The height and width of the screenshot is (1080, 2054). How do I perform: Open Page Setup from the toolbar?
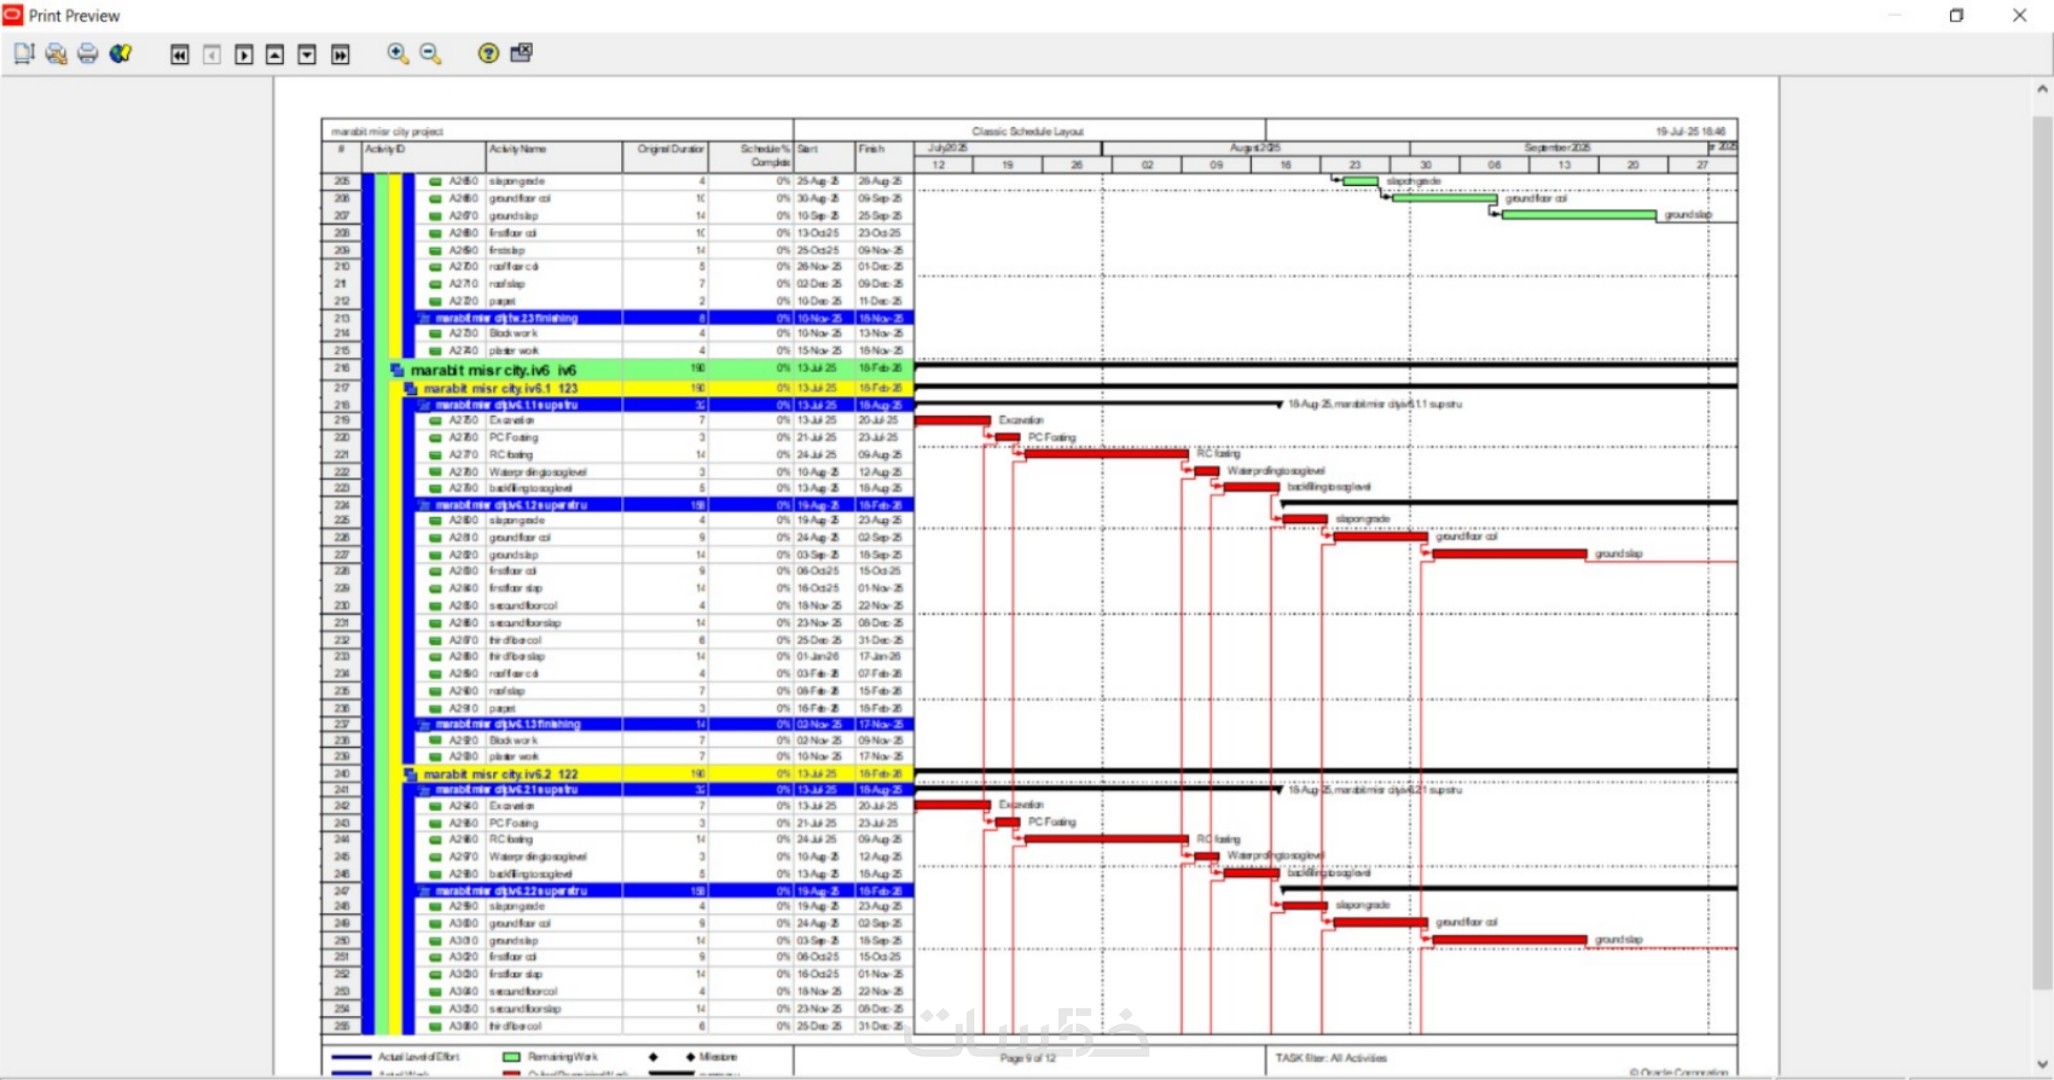(x=24, y=54)
